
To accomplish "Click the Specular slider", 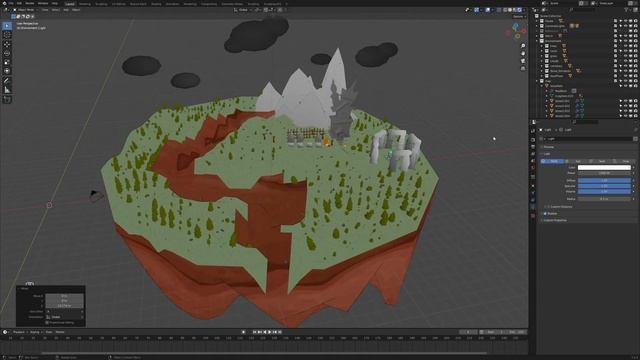I will pos(604,186).
